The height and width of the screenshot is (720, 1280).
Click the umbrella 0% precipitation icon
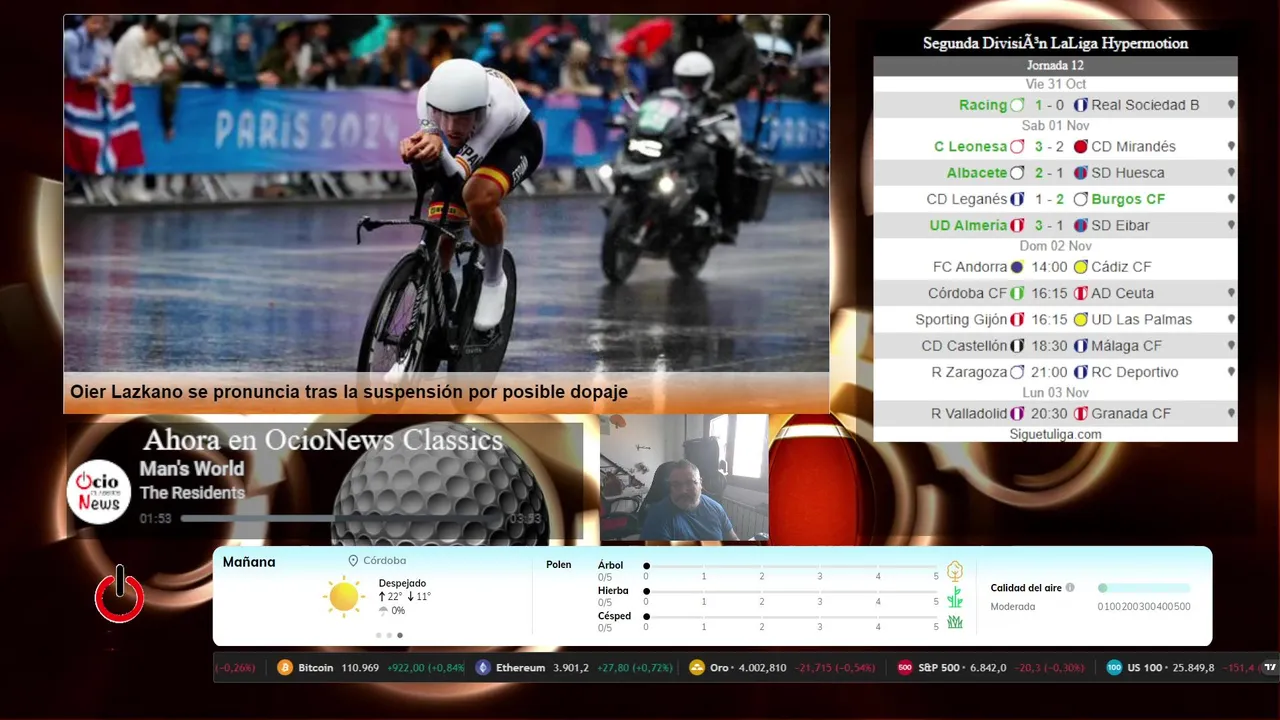[384, 611]
